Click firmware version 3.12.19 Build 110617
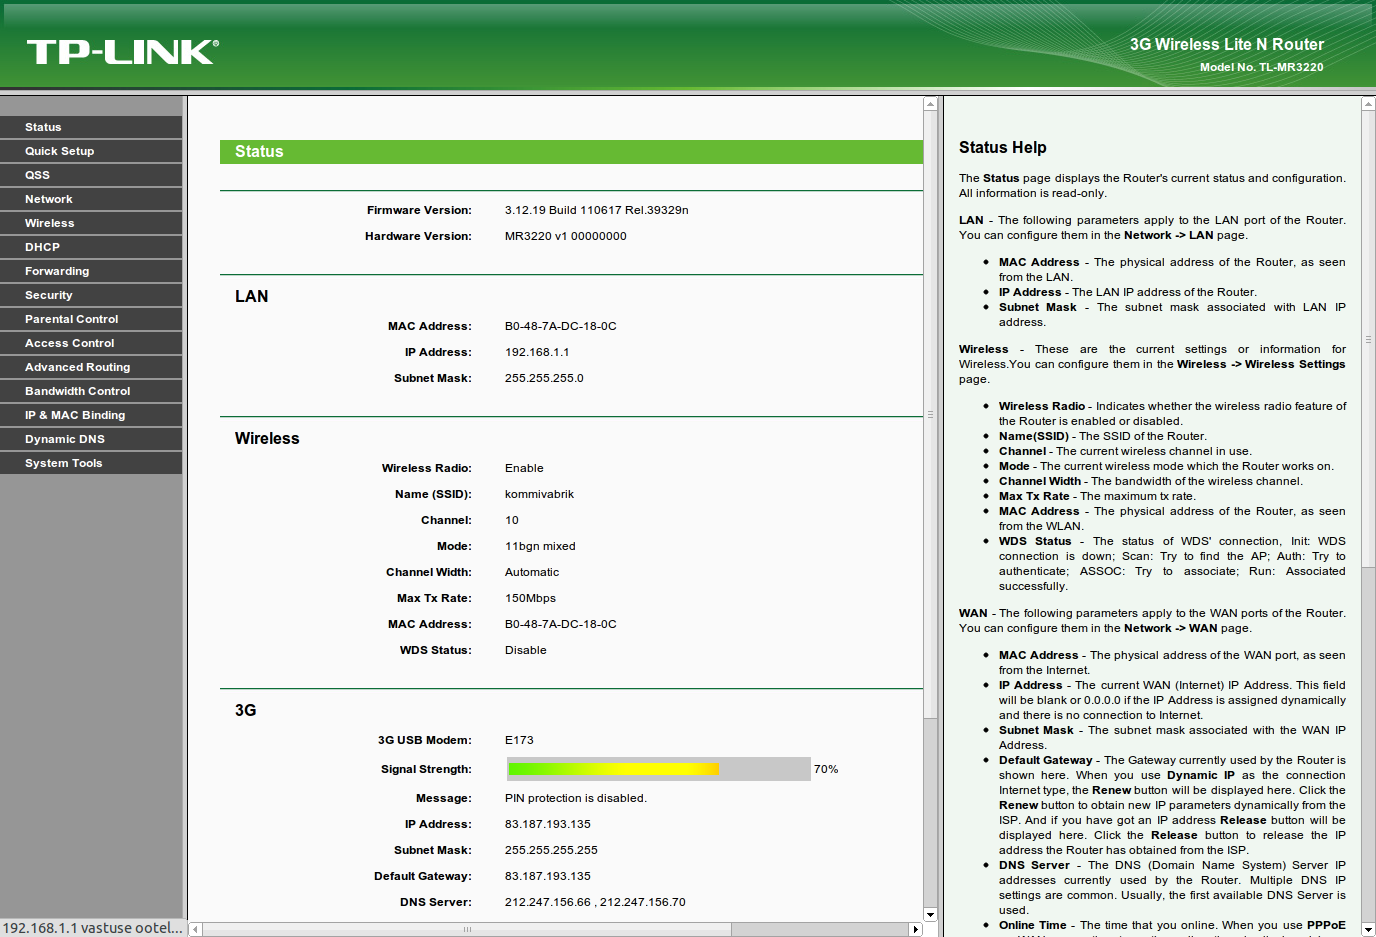 click(596, 210)
